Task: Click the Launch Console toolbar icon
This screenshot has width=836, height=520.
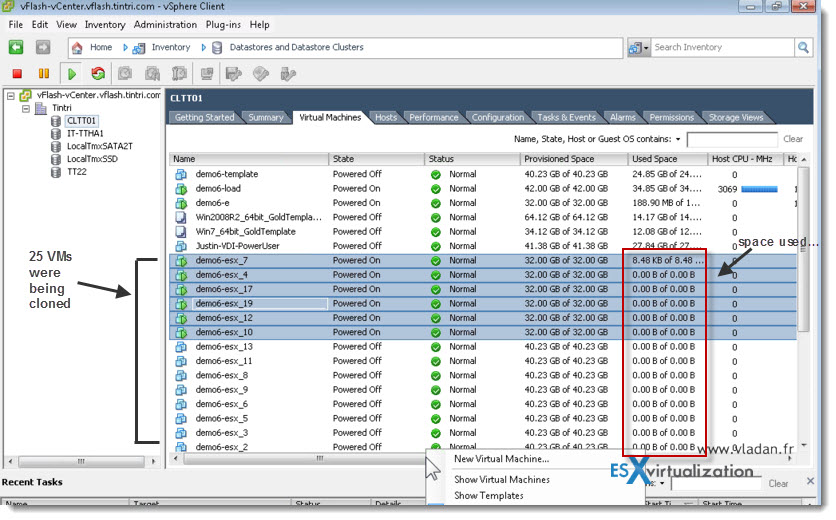Action: pos(207,74)
